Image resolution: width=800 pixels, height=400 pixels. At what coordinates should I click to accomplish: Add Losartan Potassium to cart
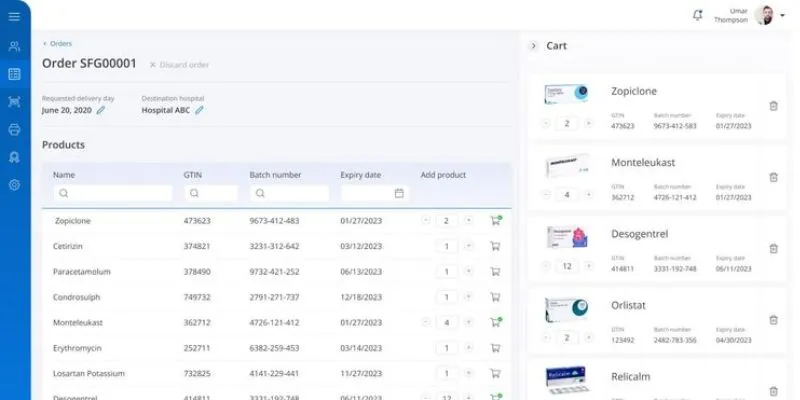495,373
